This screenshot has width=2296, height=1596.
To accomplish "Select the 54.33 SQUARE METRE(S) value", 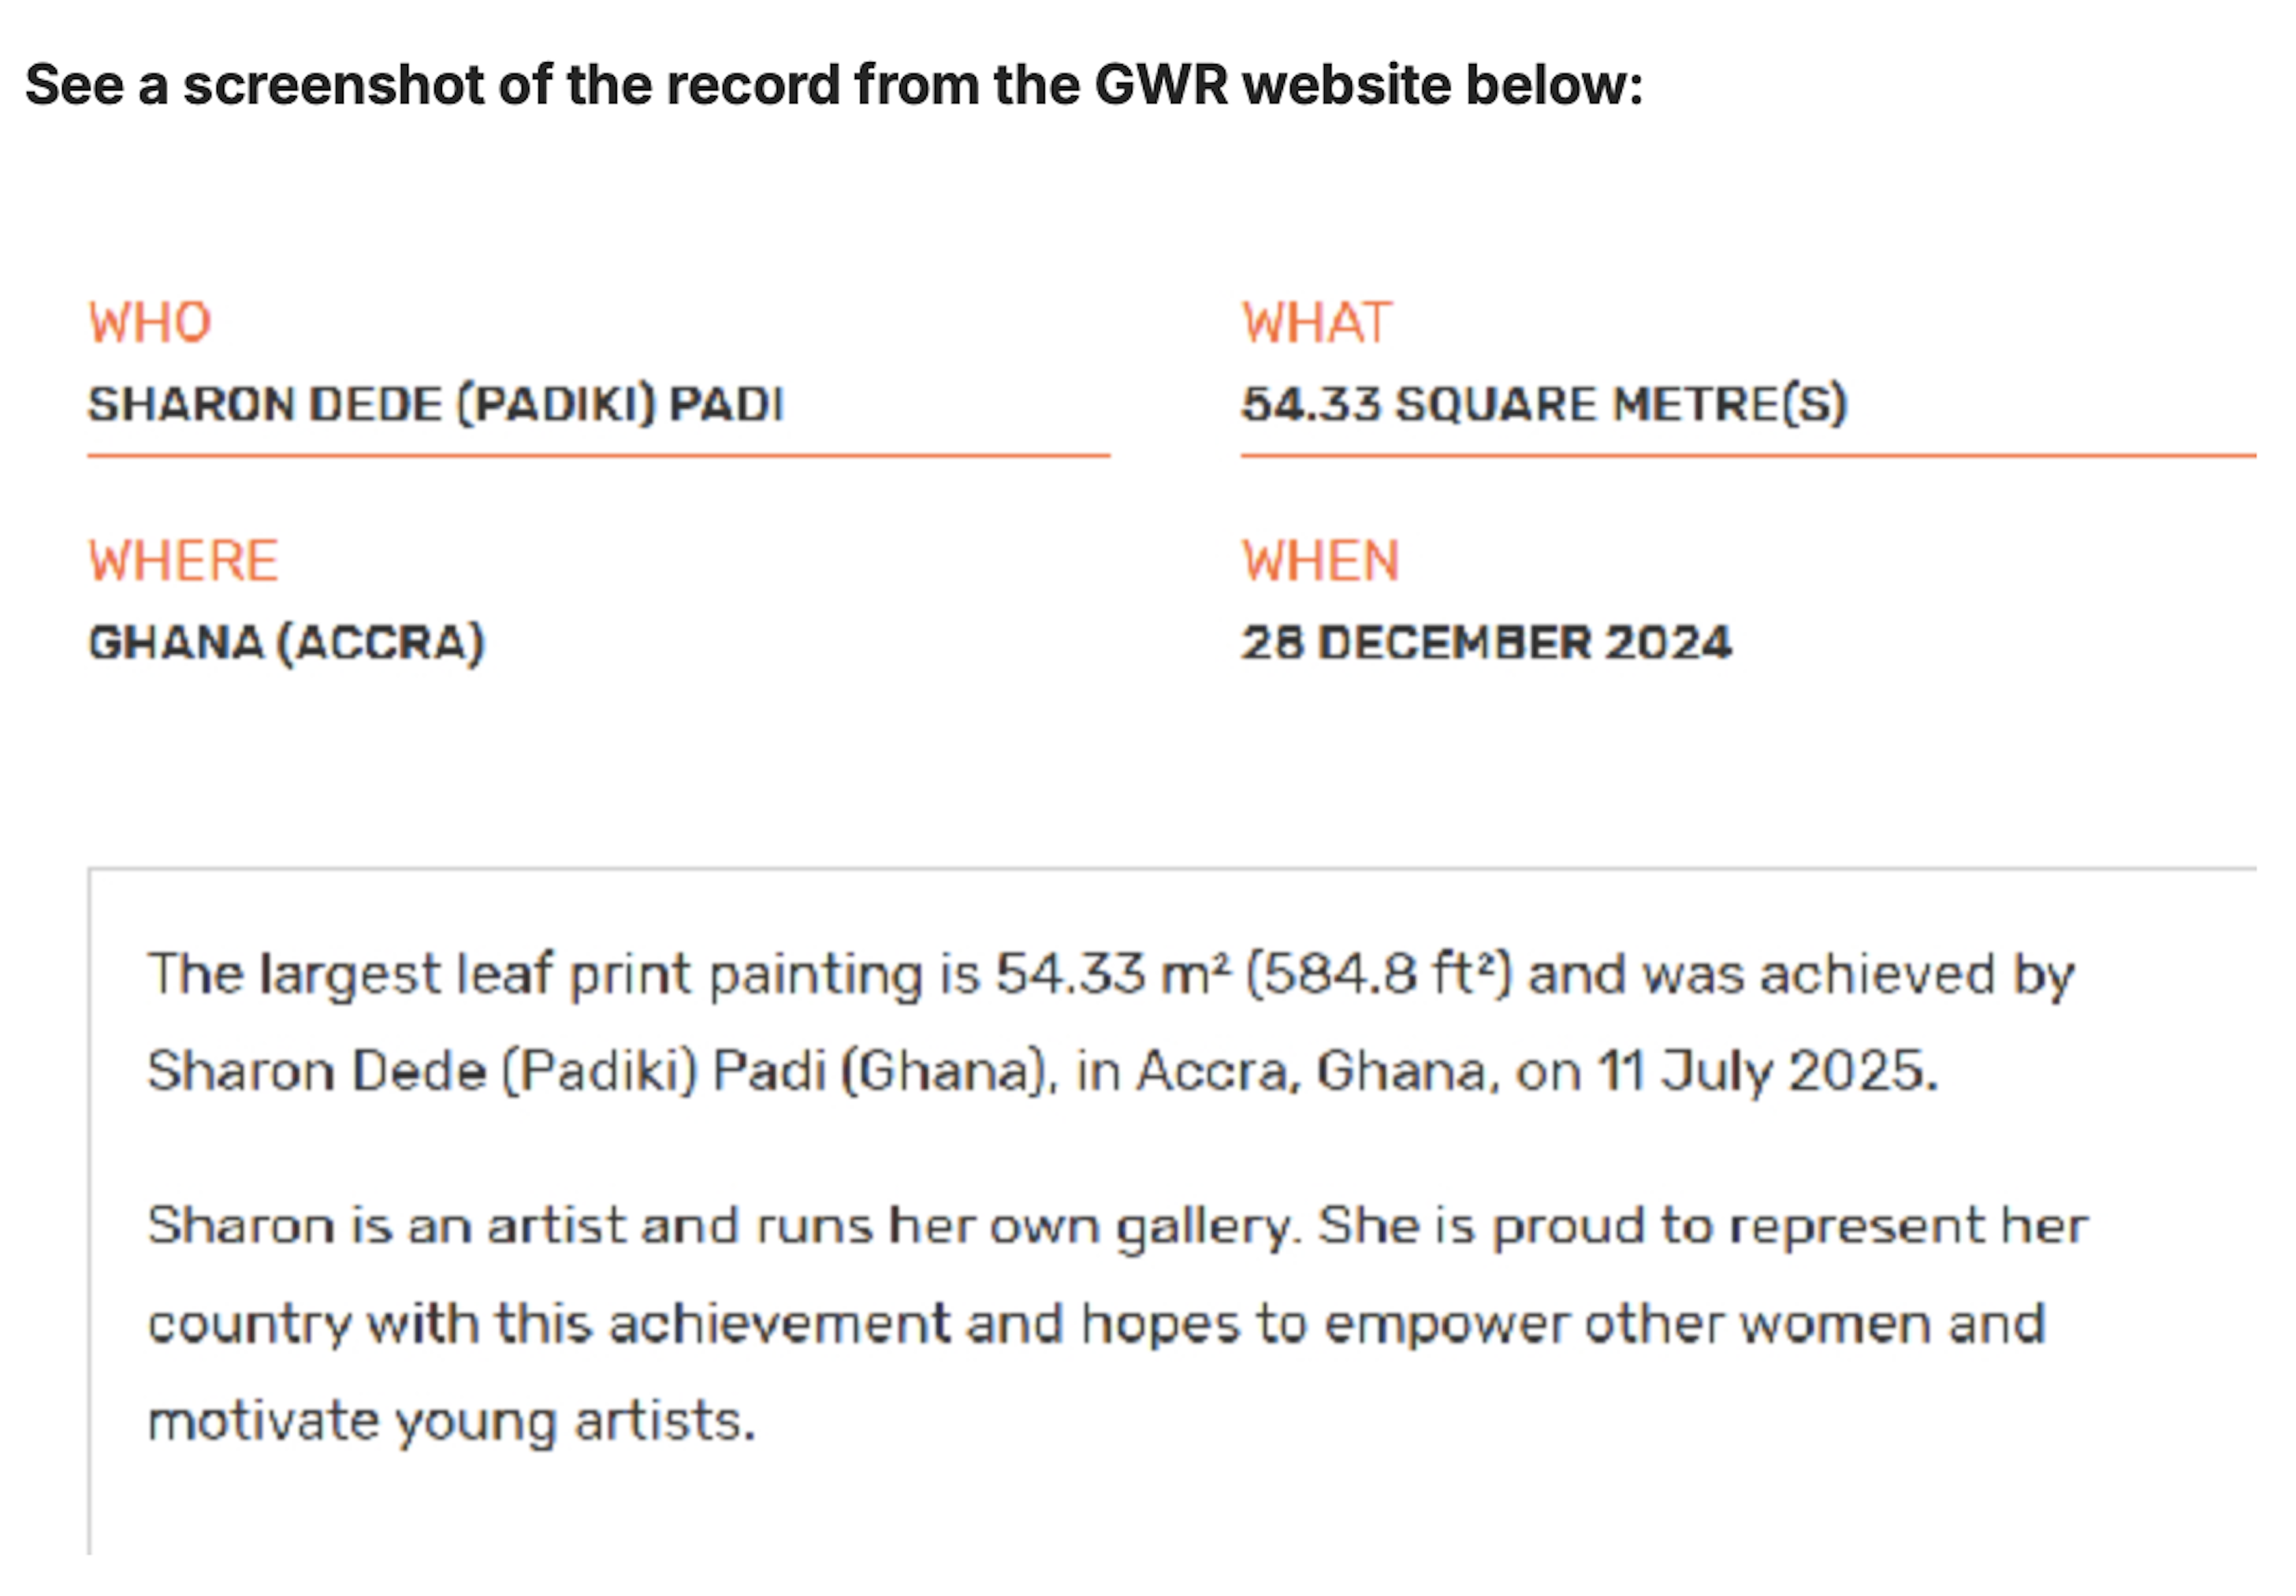I will click(1543, 405).
